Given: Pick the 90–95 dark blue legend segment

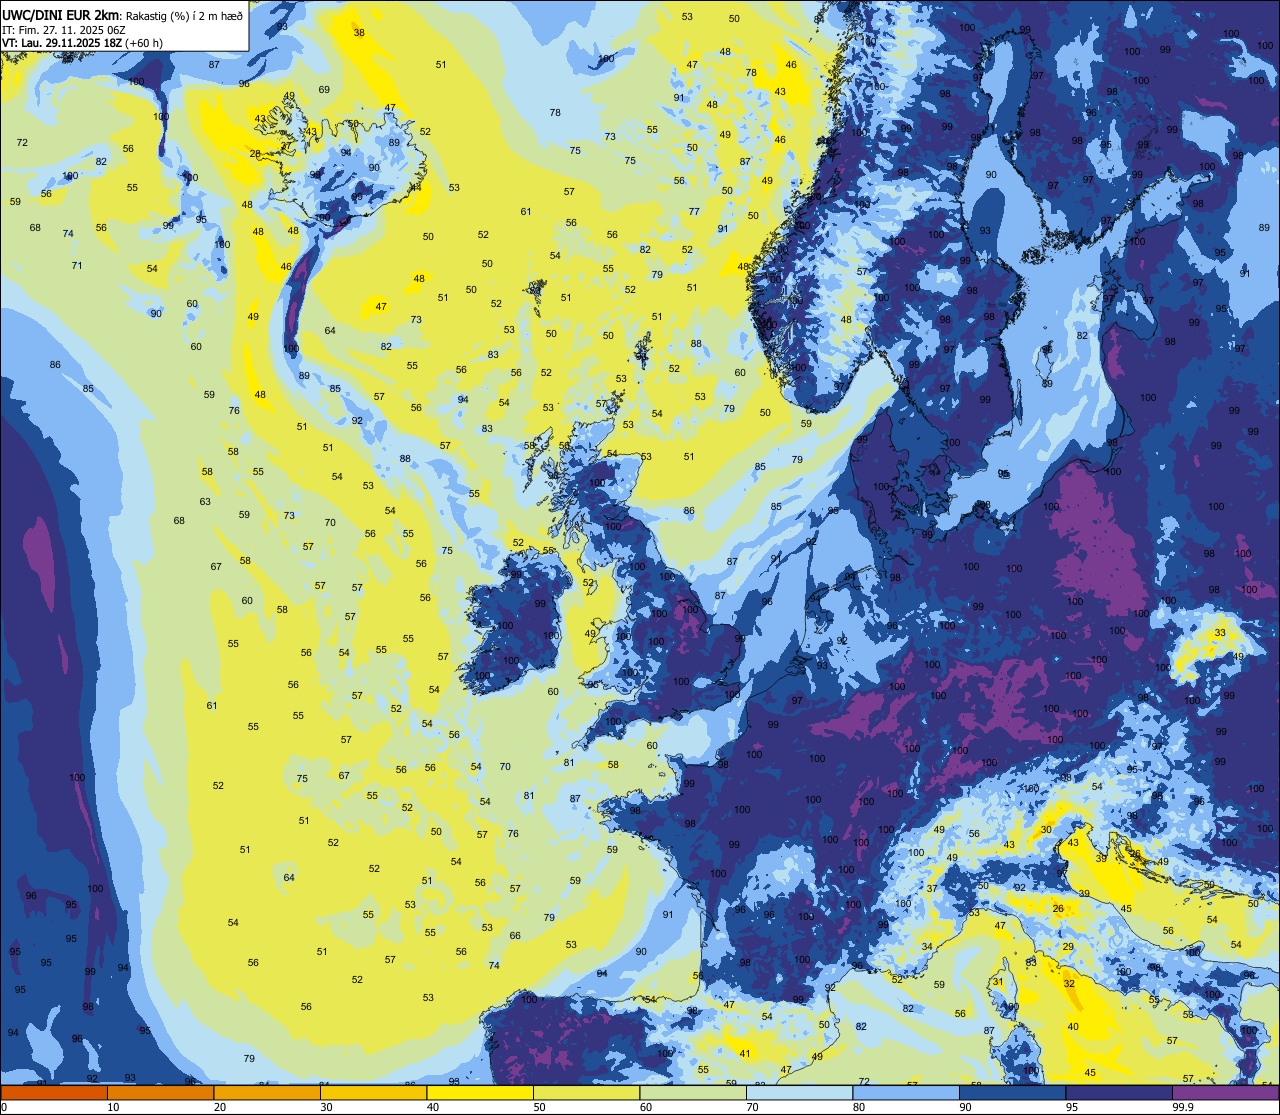Looking at the screenshot, I should coord(1012,1092).
